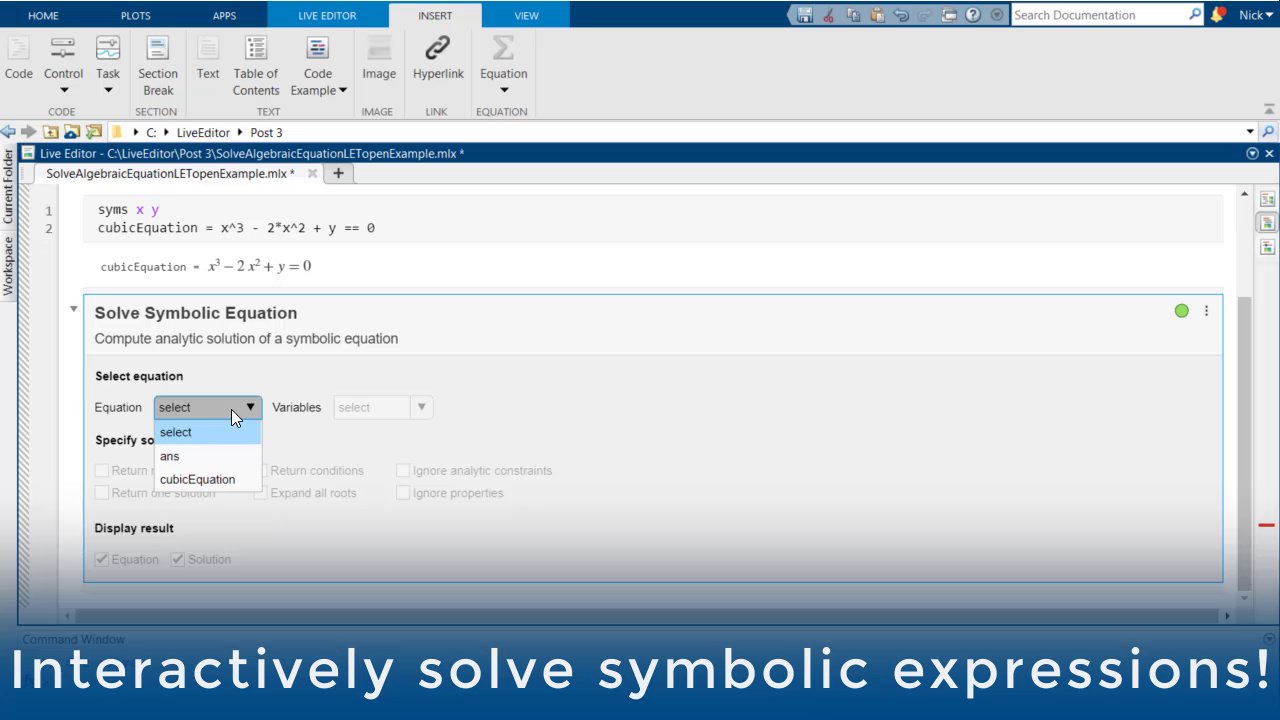
Task: Select the Cut scissors icon
Action: point(827,14)
